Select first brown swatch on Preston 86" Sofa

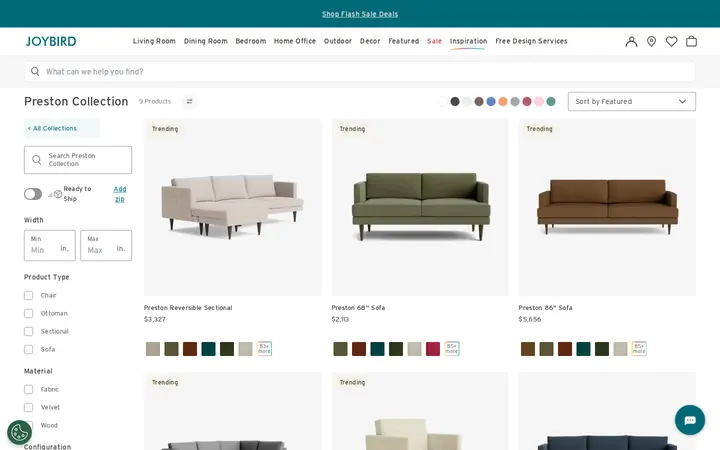pos(528,349)
